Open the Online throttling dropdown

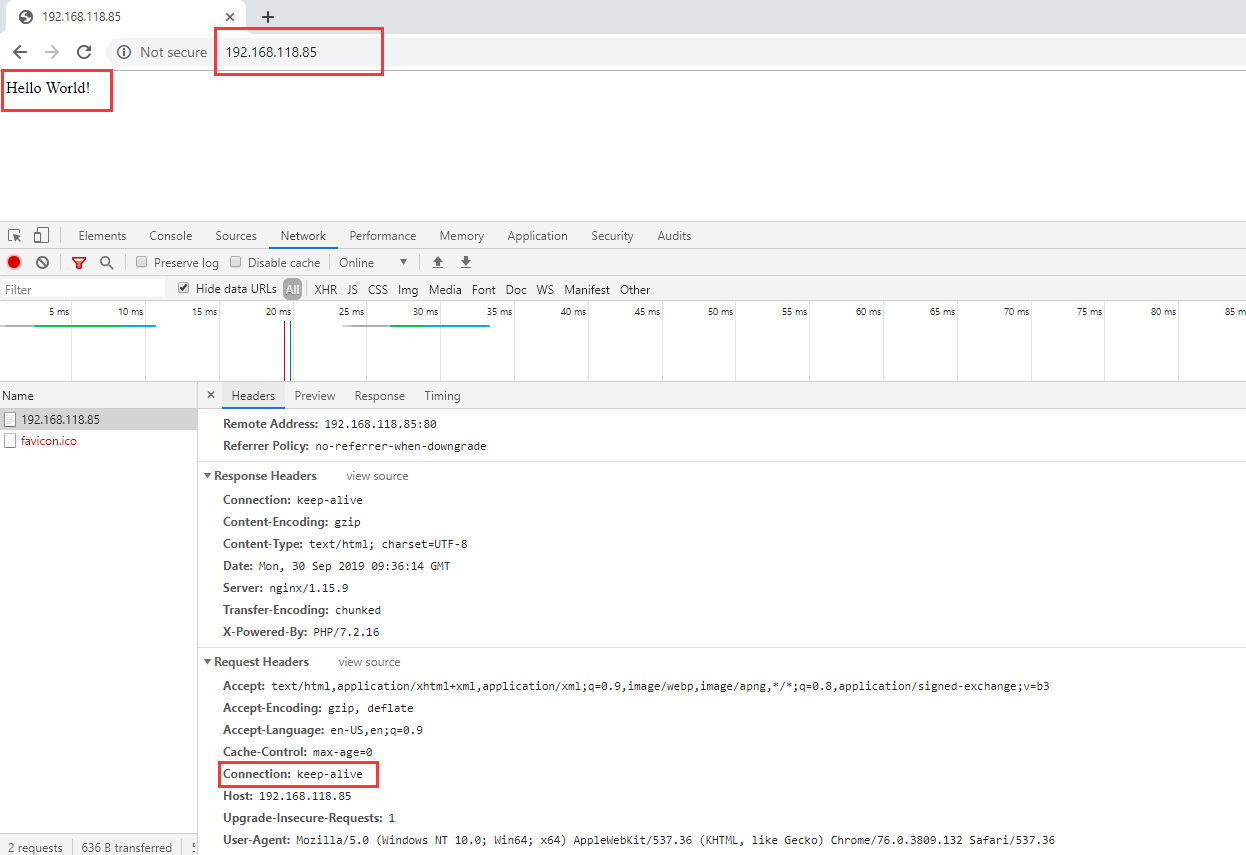373,262
